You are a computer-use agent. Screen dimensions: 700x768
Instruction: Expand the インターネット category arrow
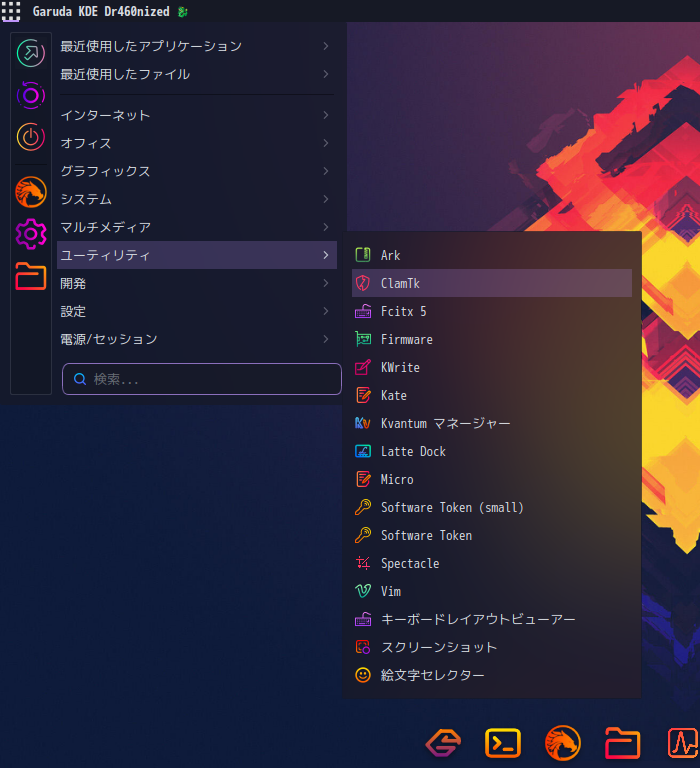point(326,115)
